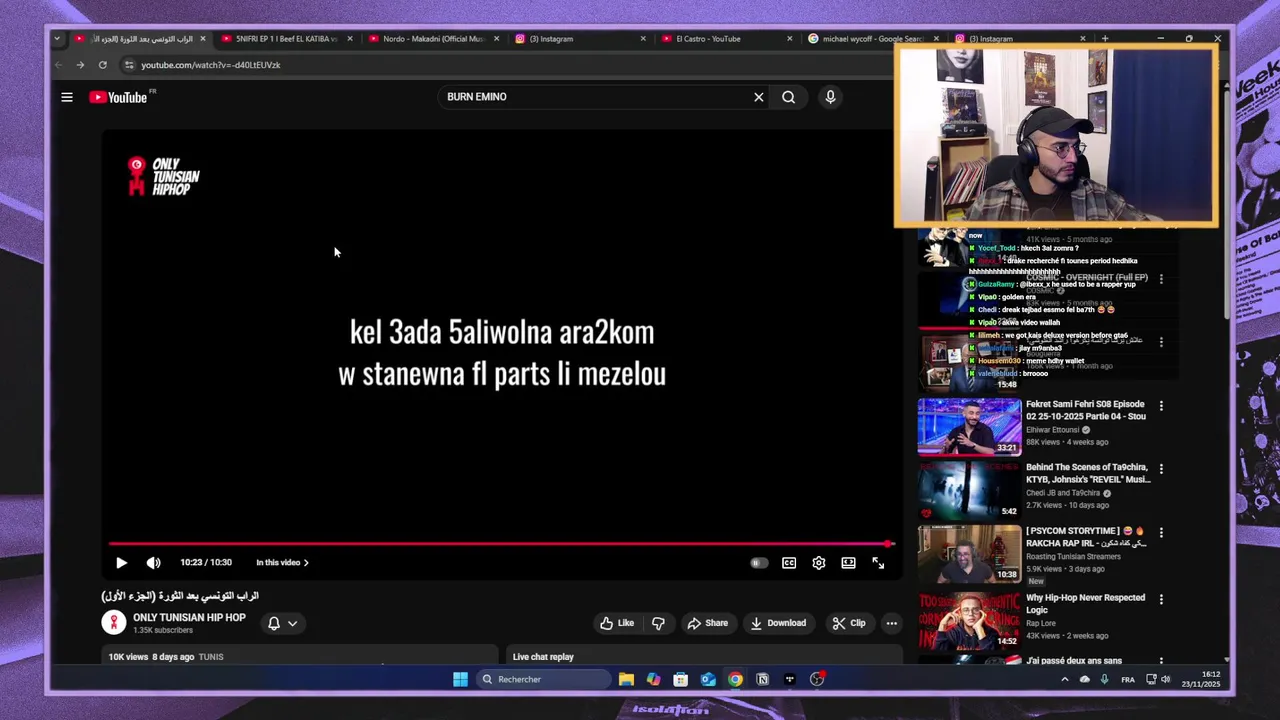Image resolution: width=1280 pixels, height=720 pixels.
Task: Toggle the autoplay switch in the player
Action: click(759, 563)
